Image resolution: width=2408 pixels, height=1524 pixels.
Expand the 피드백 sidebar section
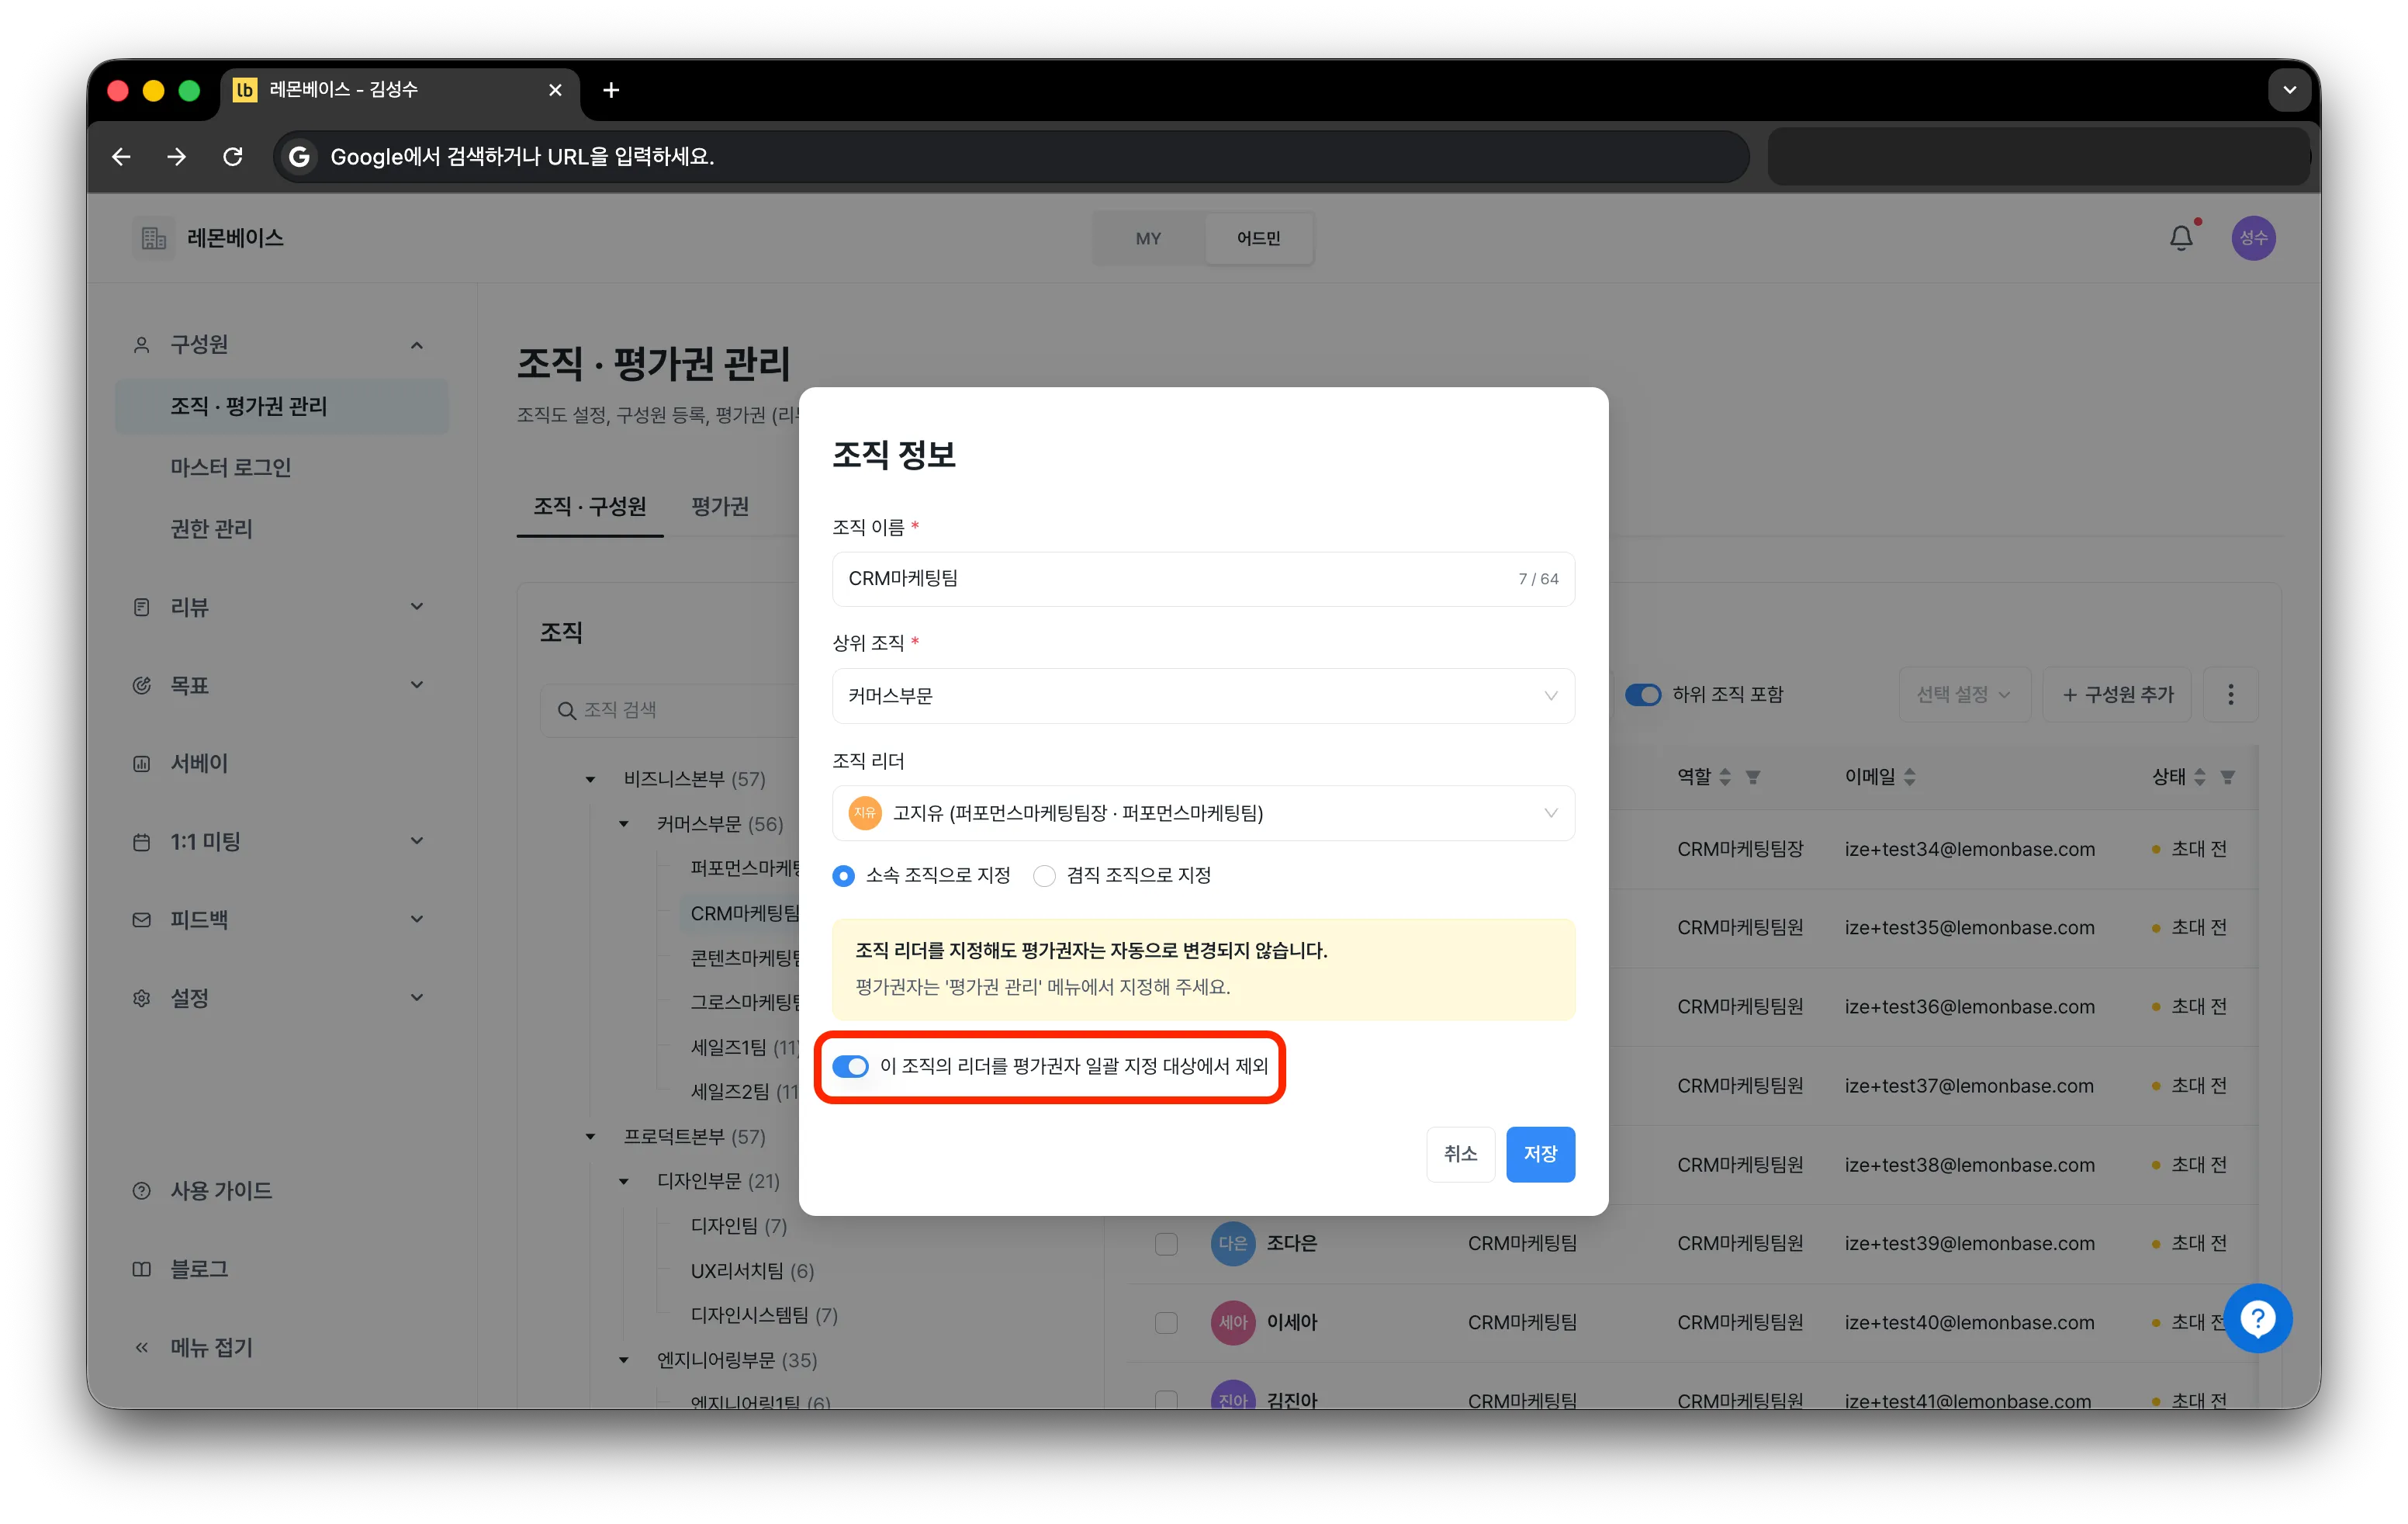click(x=417, y=920)
